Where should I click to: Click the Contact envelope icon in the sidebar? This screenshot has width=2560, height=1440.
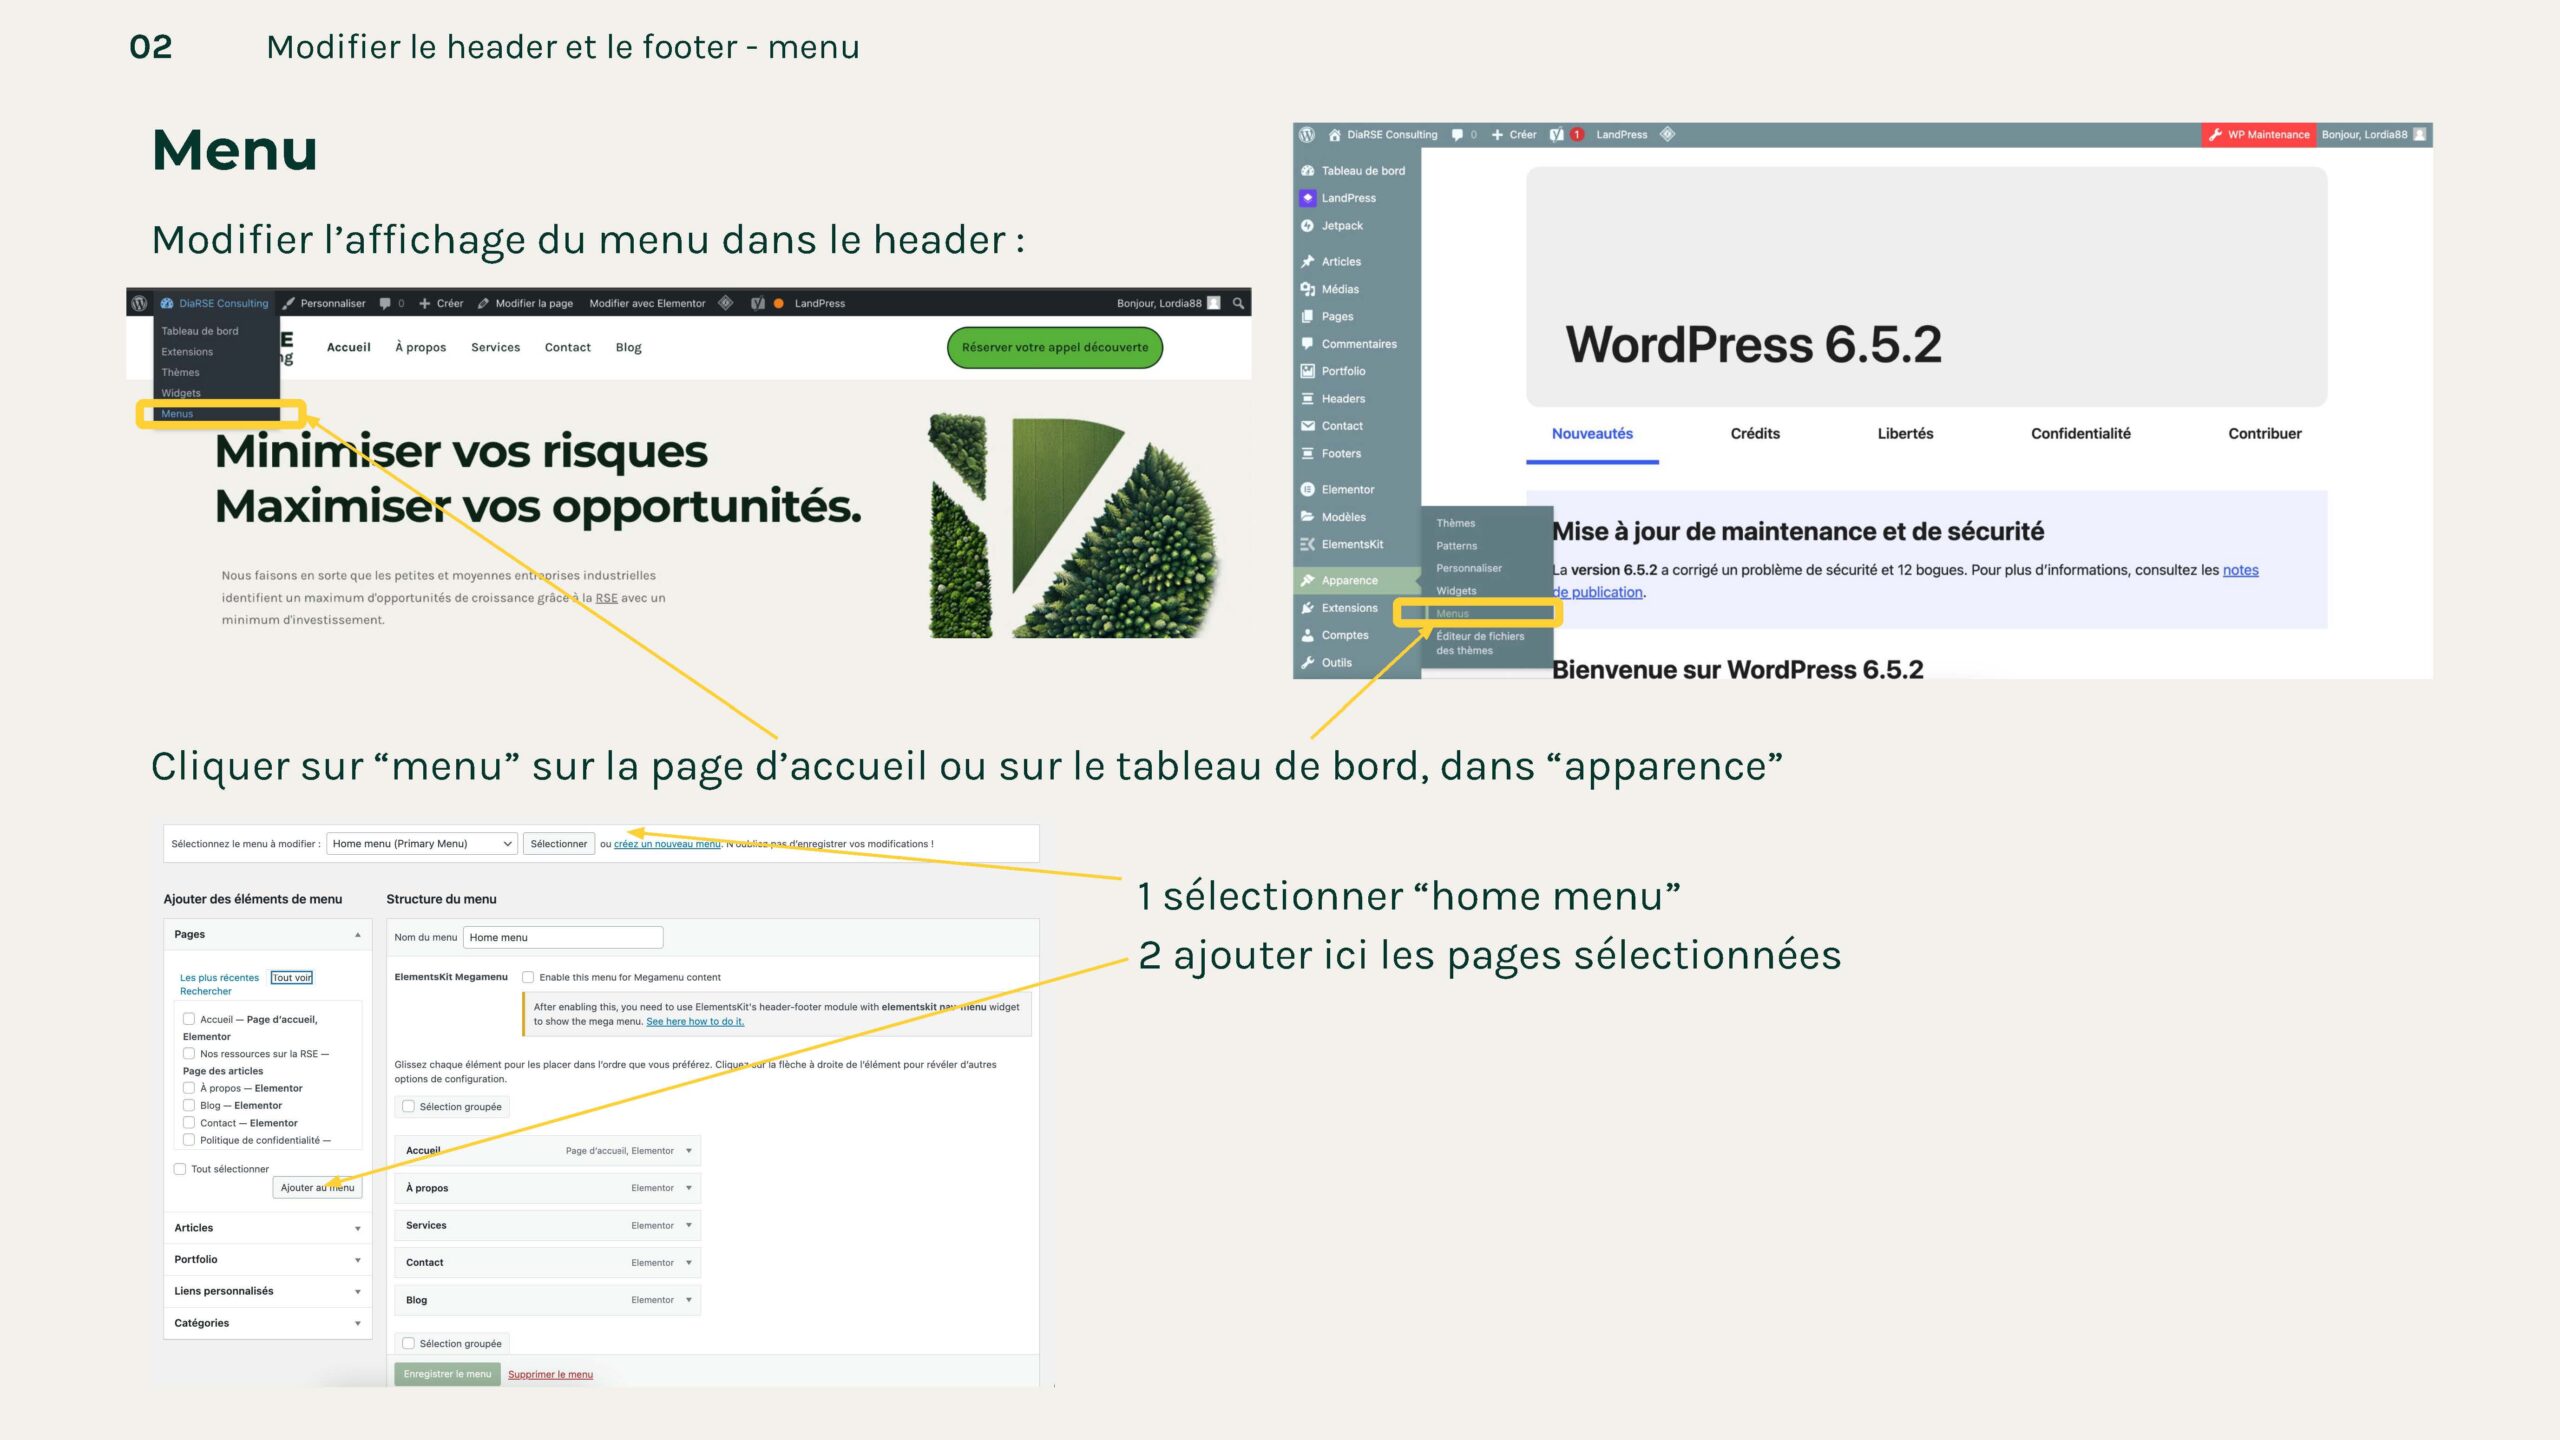pos(1307,426)
